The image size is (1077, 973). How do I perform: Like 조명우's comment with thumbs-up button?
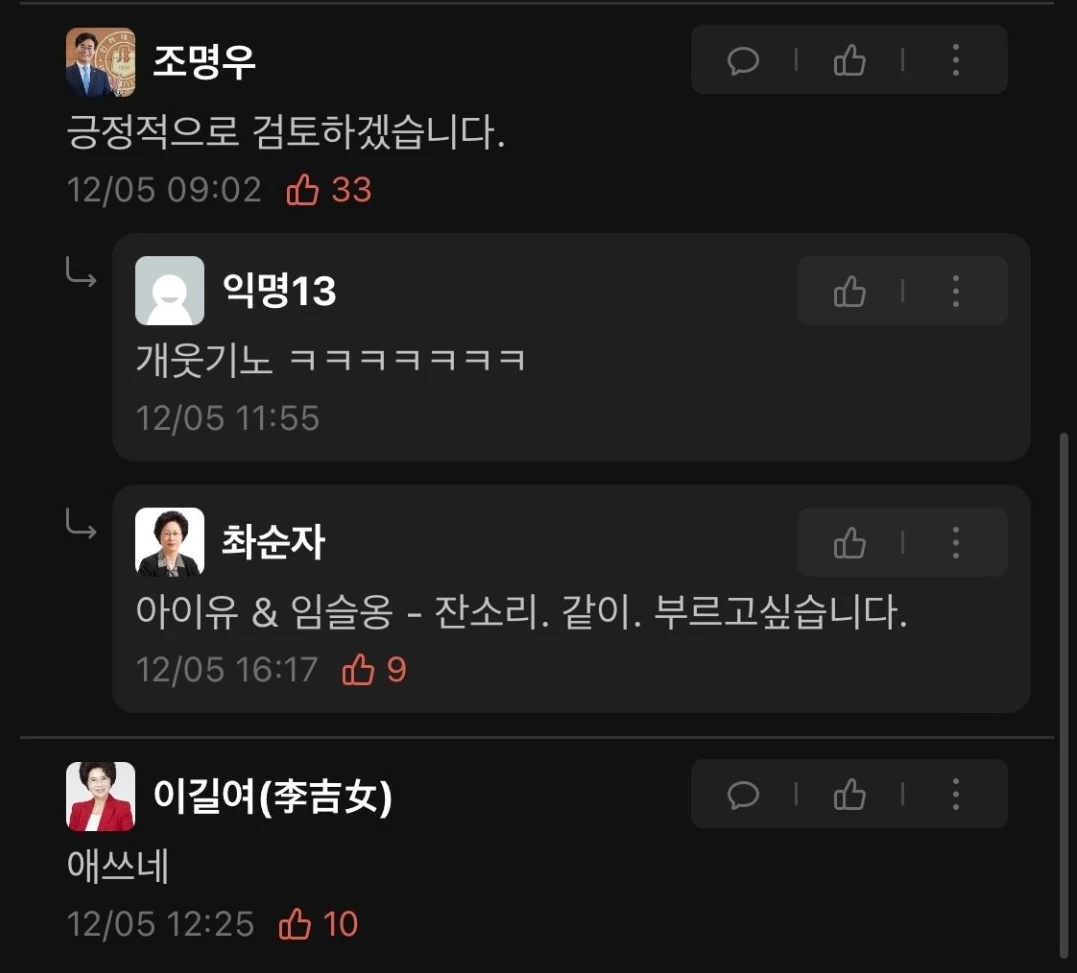pos(850,60)
